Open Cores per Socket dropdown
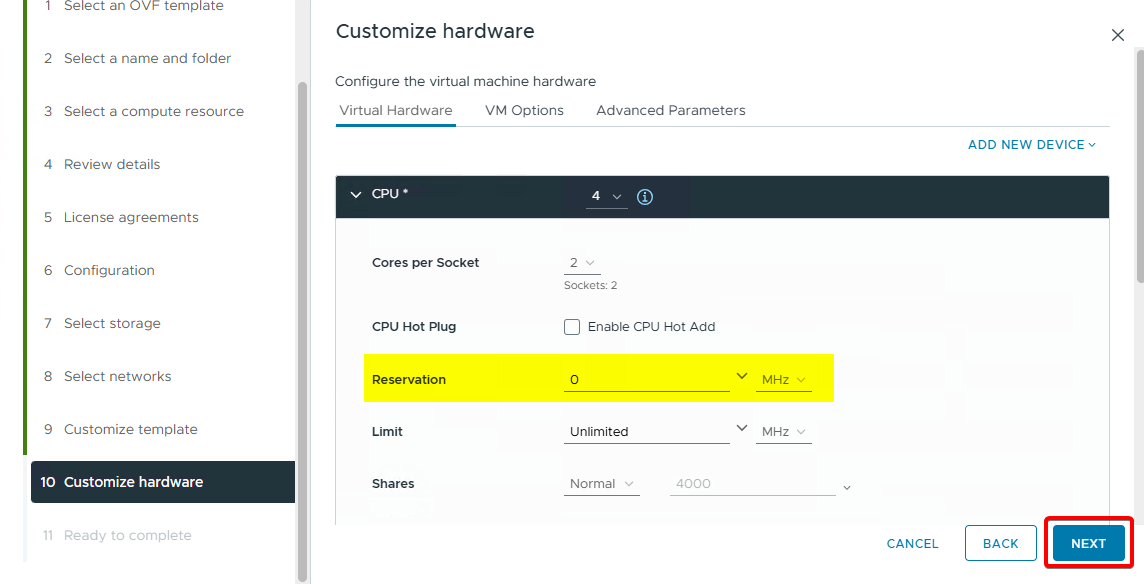1144x584 pixels. pos(582,263)
